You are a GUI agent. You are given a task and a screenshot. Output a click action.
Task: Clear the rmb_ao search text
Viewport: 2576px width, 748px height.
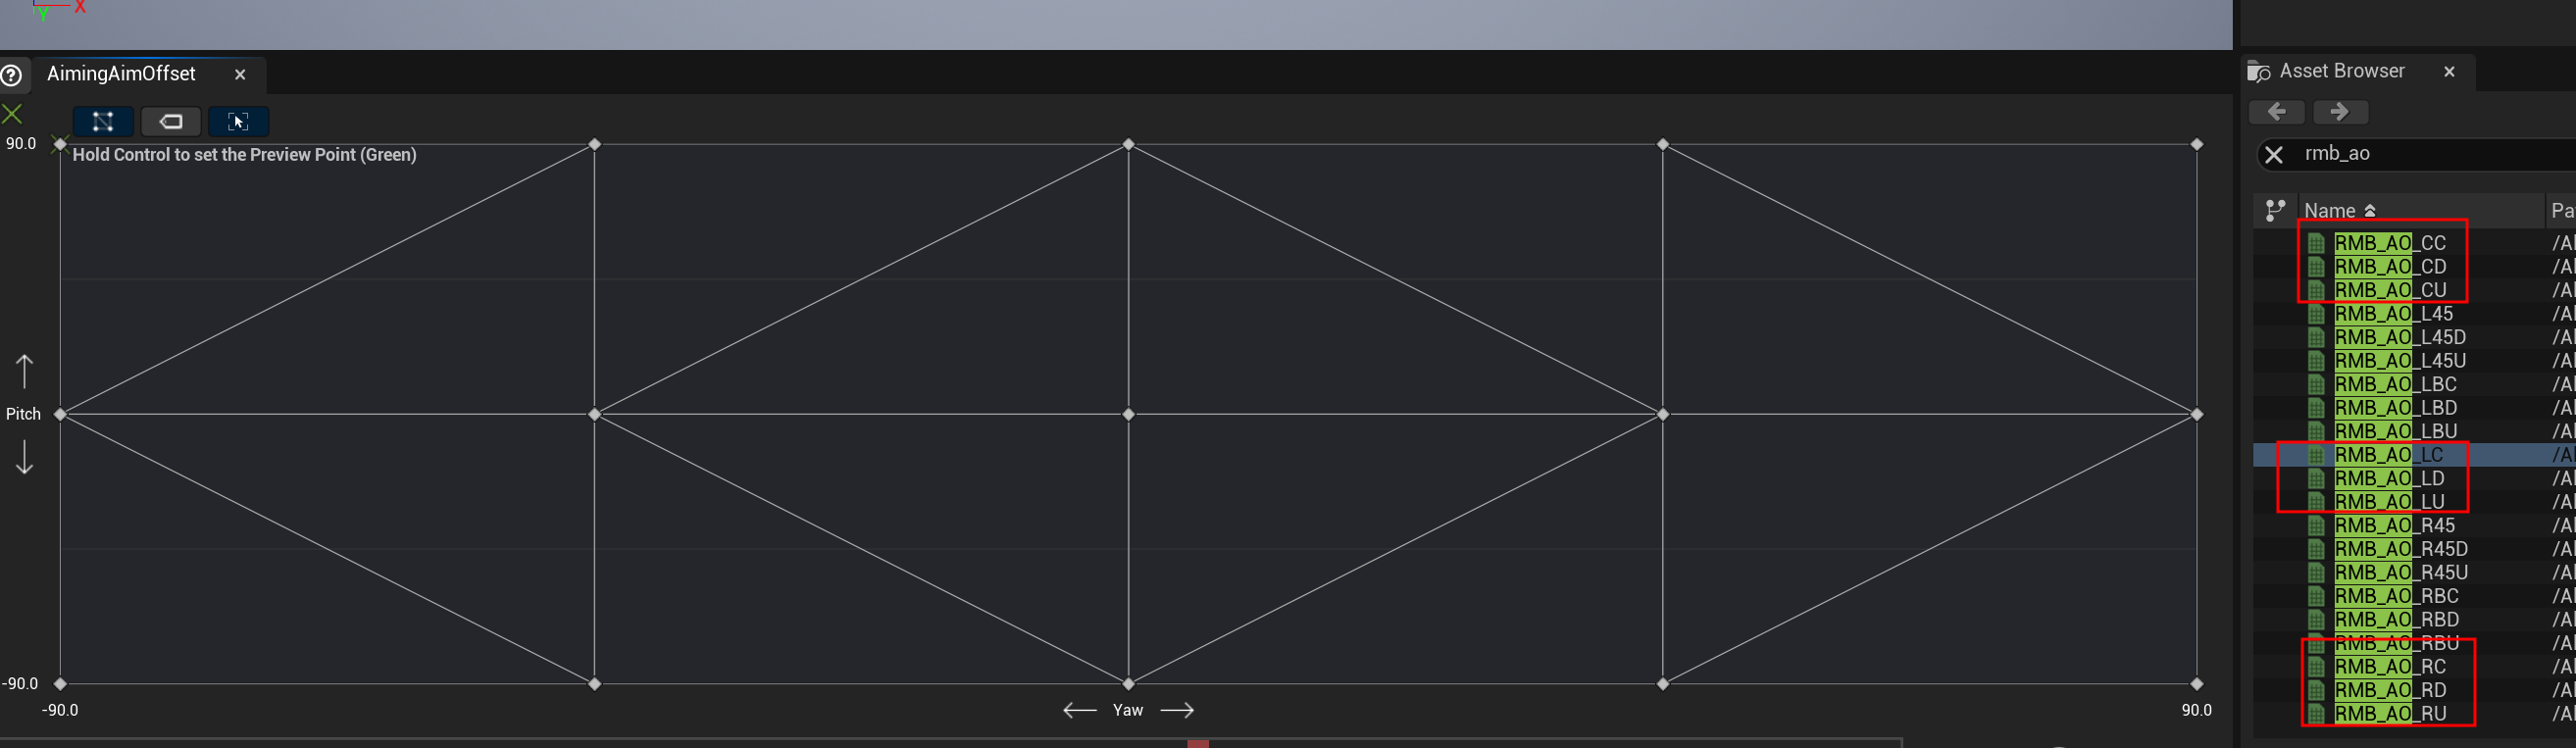[2274, 154]
